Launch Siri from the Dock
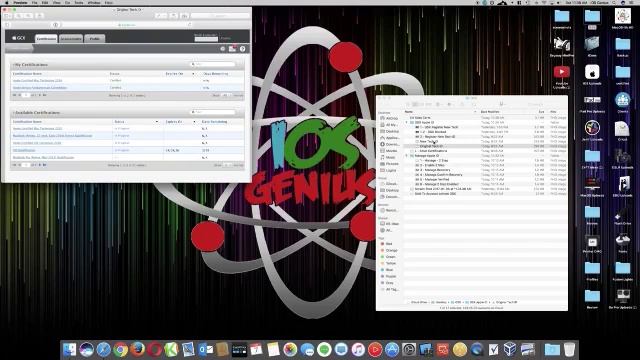Screen dimensions: 640x360 (x=87, y=350)
